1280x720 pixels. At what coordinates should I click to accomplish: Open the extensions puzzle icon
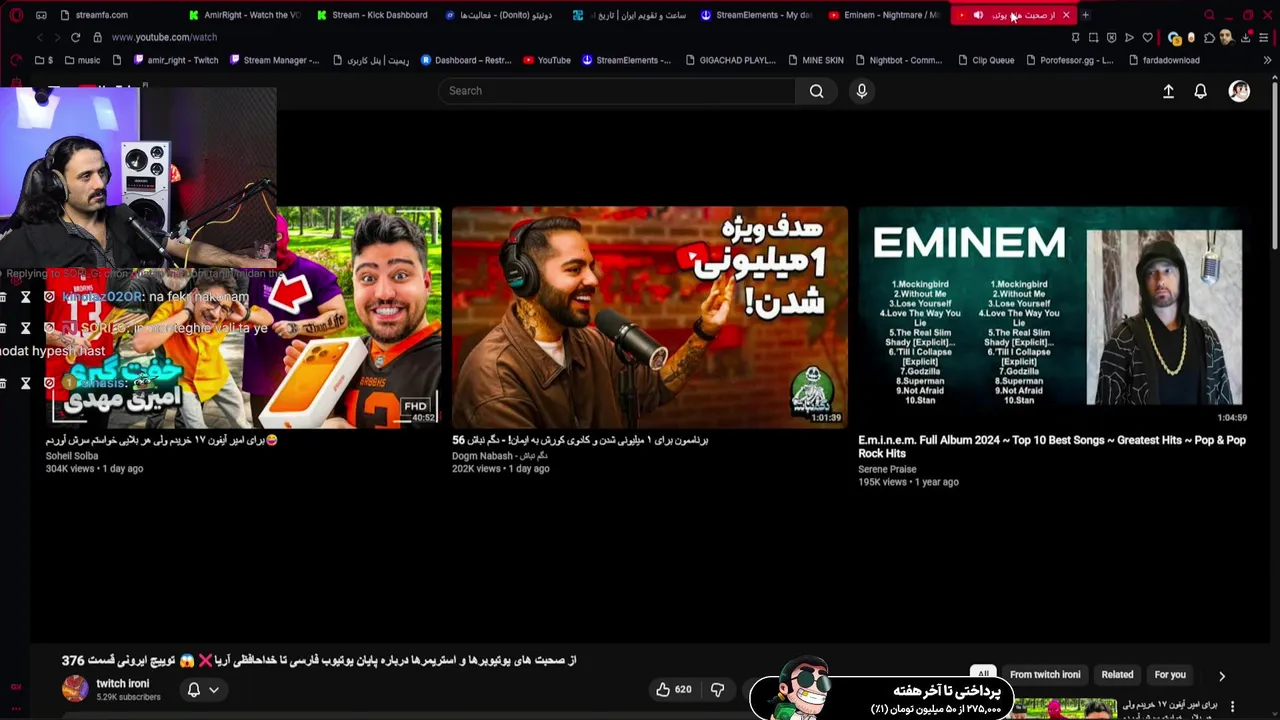1209,38
